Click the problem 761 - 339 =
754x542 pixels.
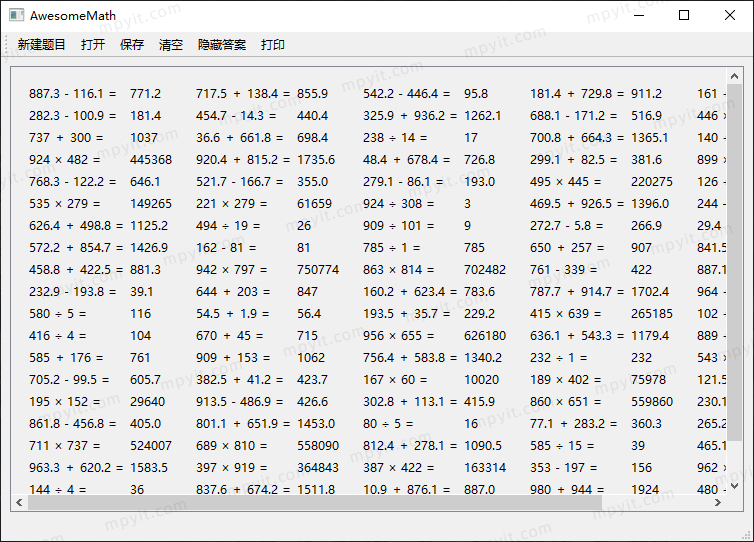point(564,270)
